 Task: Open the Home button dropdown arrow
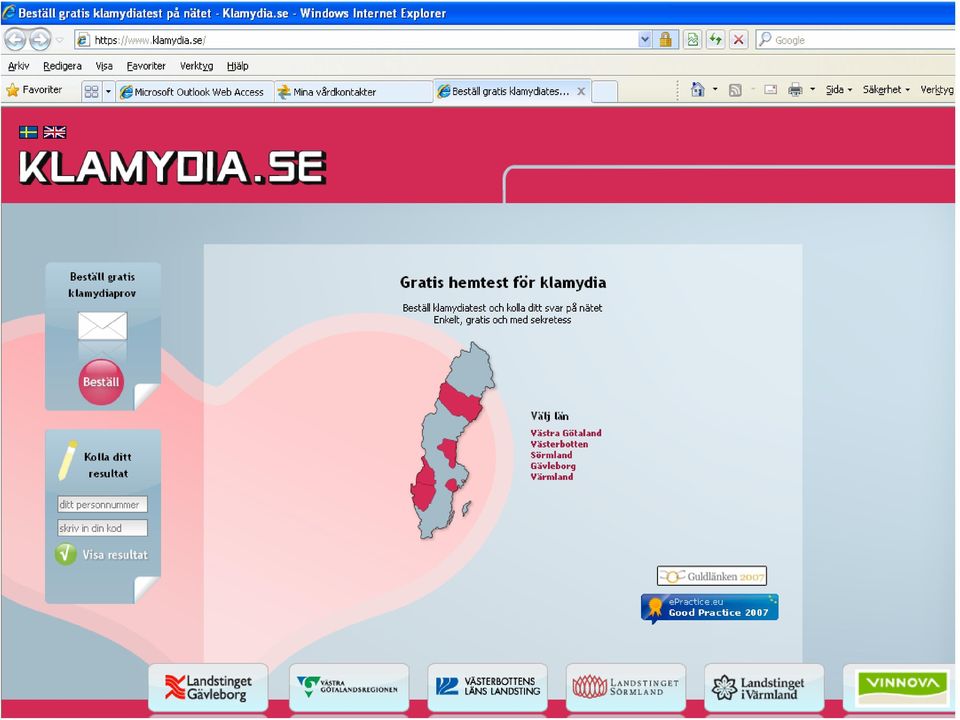coord(714,89)
